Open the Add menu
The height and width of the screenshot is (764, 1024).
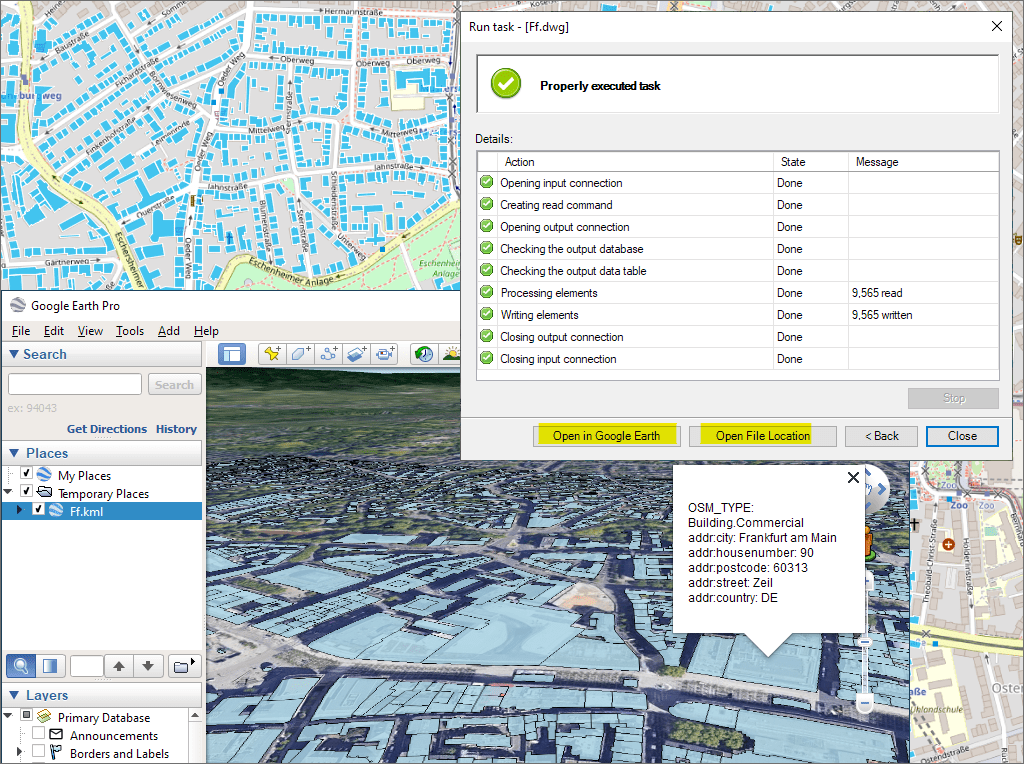tap(168, 330)
